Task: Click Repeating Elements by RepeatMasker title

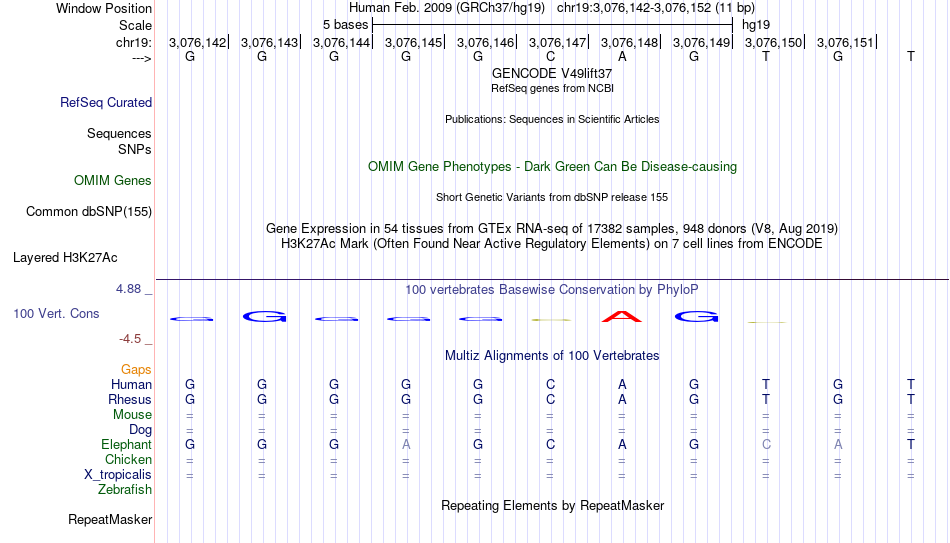Action: 552,505
